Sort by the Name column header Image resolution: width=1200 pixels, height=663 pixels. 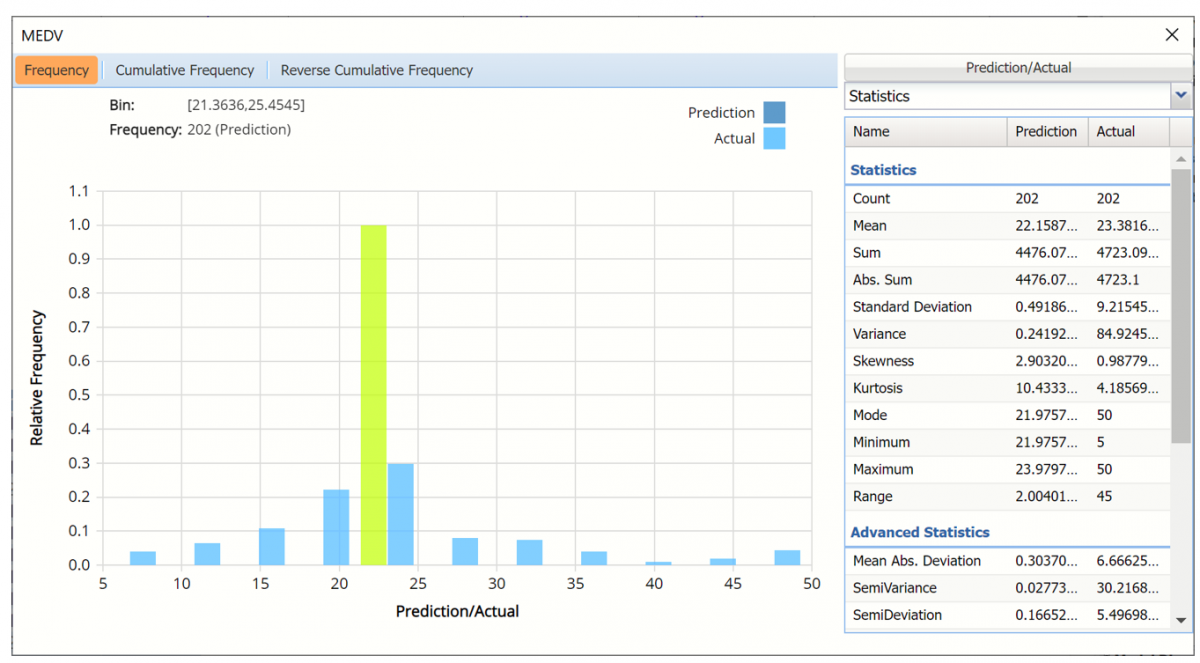coord(926,132)
